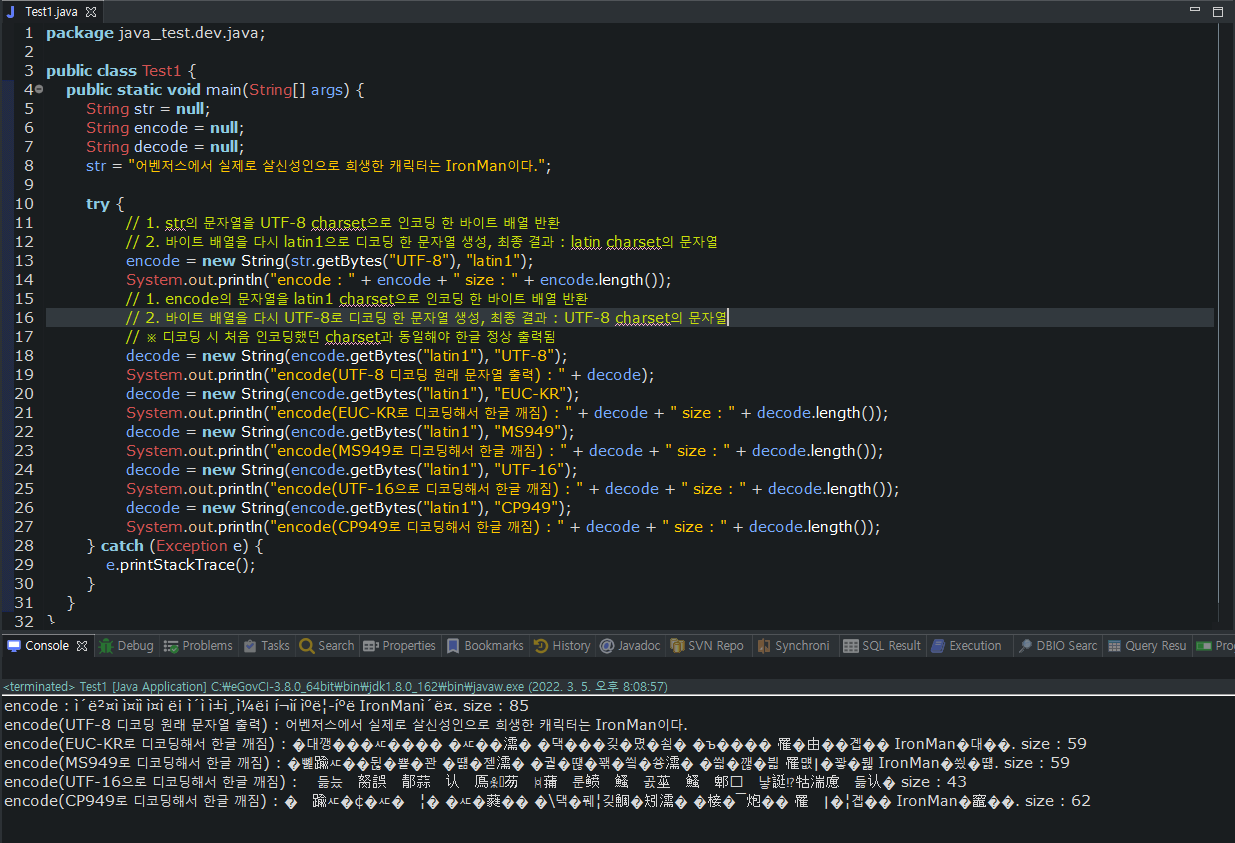Switch to the Synchronize tab
Screen dimensions: 1235x843
coord(794,646)
